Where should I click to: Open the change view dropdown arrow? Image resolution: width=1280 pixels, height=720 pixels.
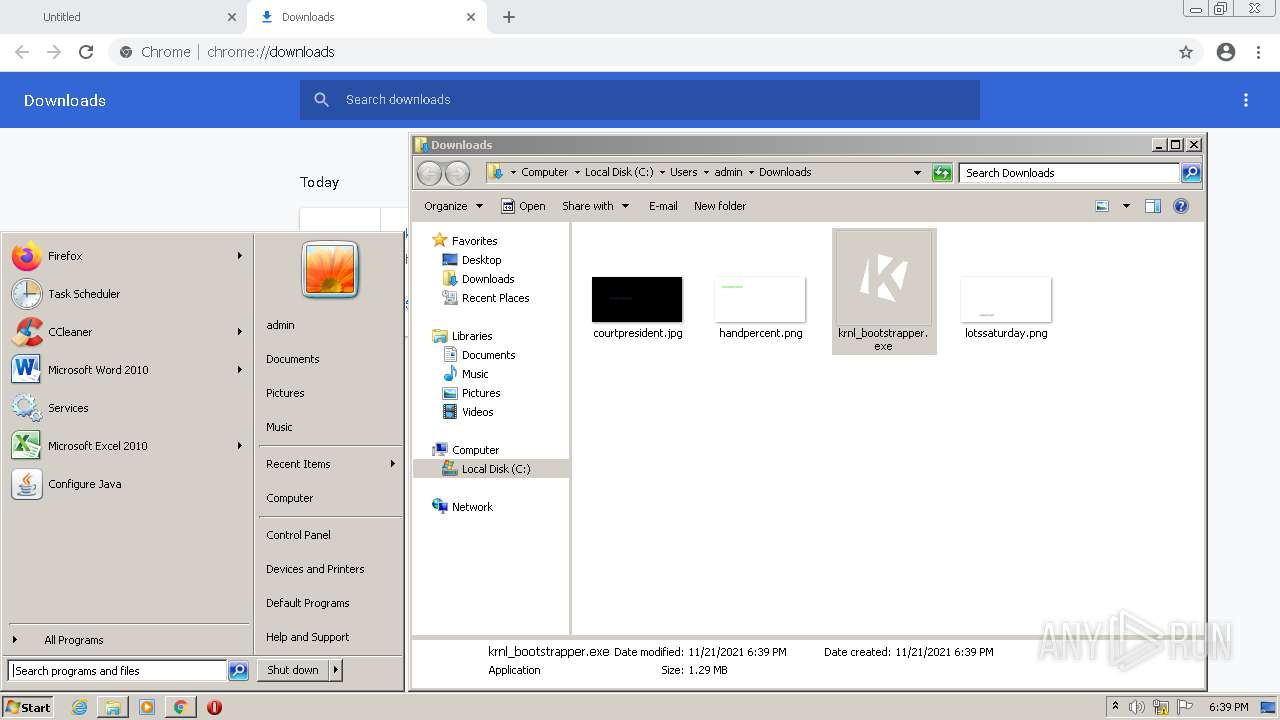(x=1126, y=206)
